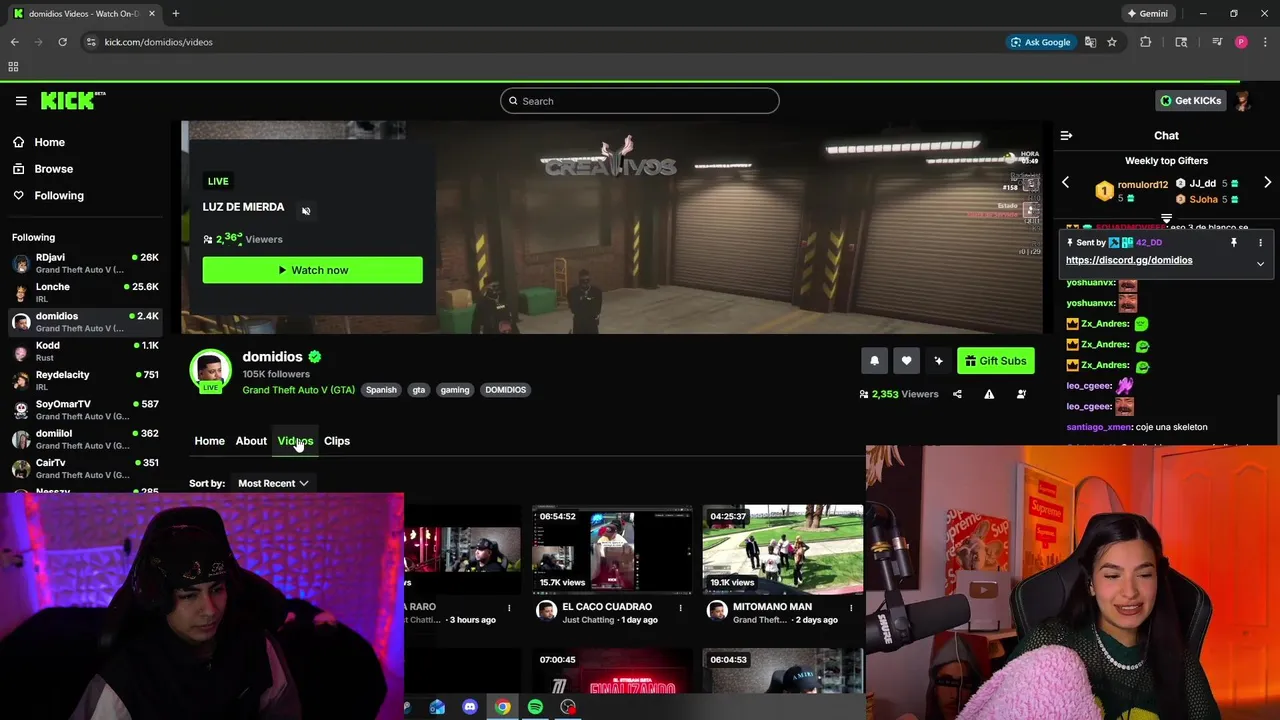Image resolution: width=1280 pixels, height=720 pixels.
Task: Open EL CACO CUADRAO video thumbnail
Action: 612,549
